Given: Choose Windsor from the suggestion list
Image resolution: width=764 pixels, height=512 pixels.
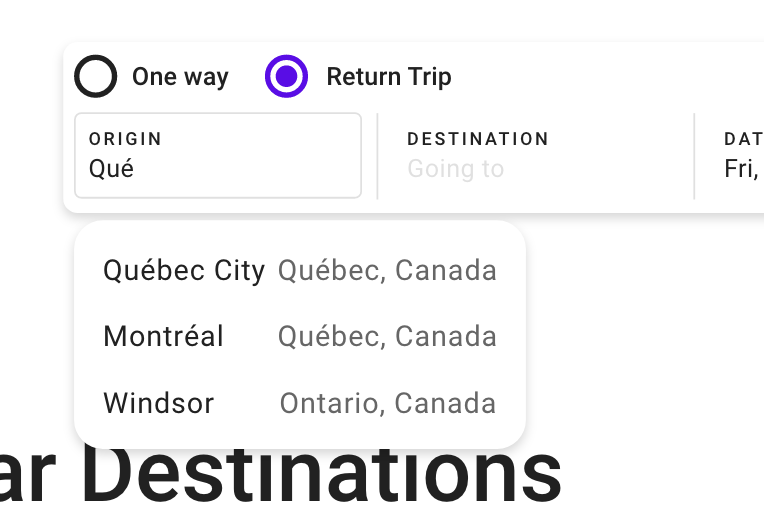Looking at the screenshot, I should (x=158, y=403).
